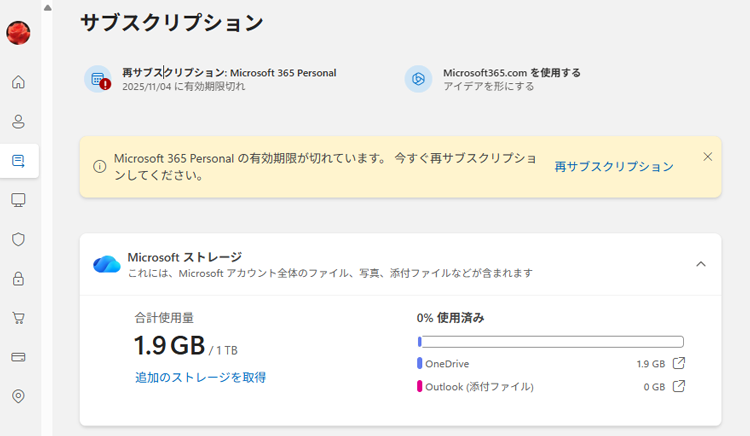Collapse the Microsoft ストレージ section
The height and width of the screenshot is (436, 750).
(701, 264)
